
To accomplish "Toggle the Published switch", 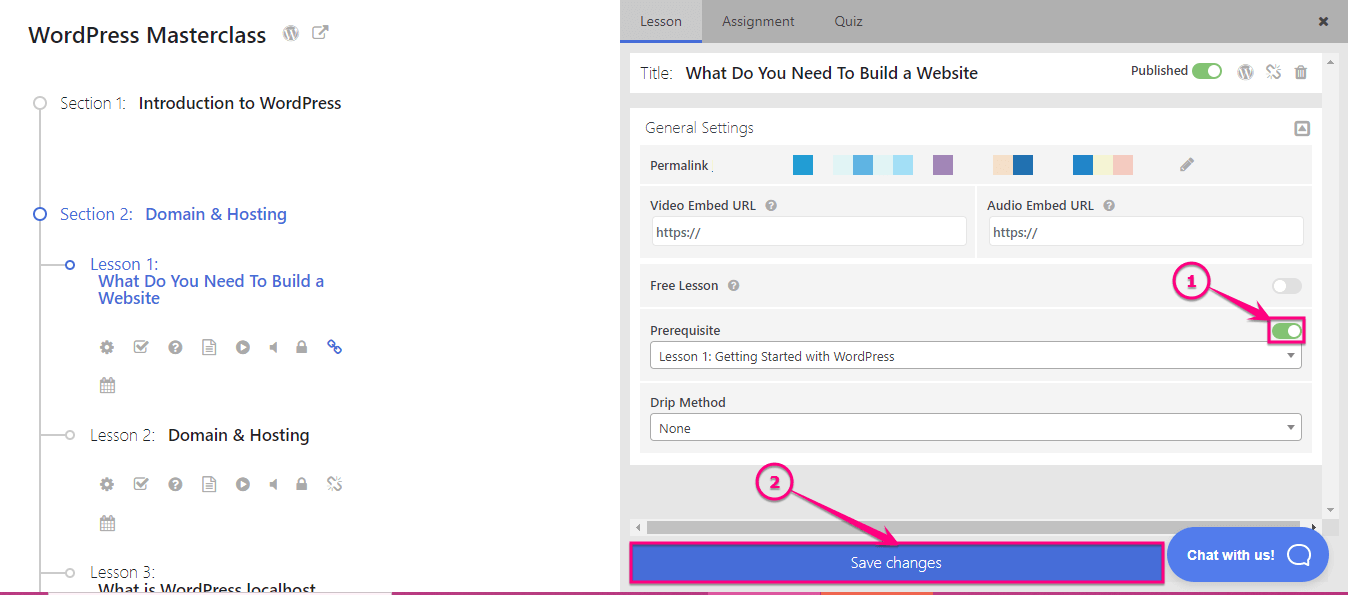I will 1207,71.
